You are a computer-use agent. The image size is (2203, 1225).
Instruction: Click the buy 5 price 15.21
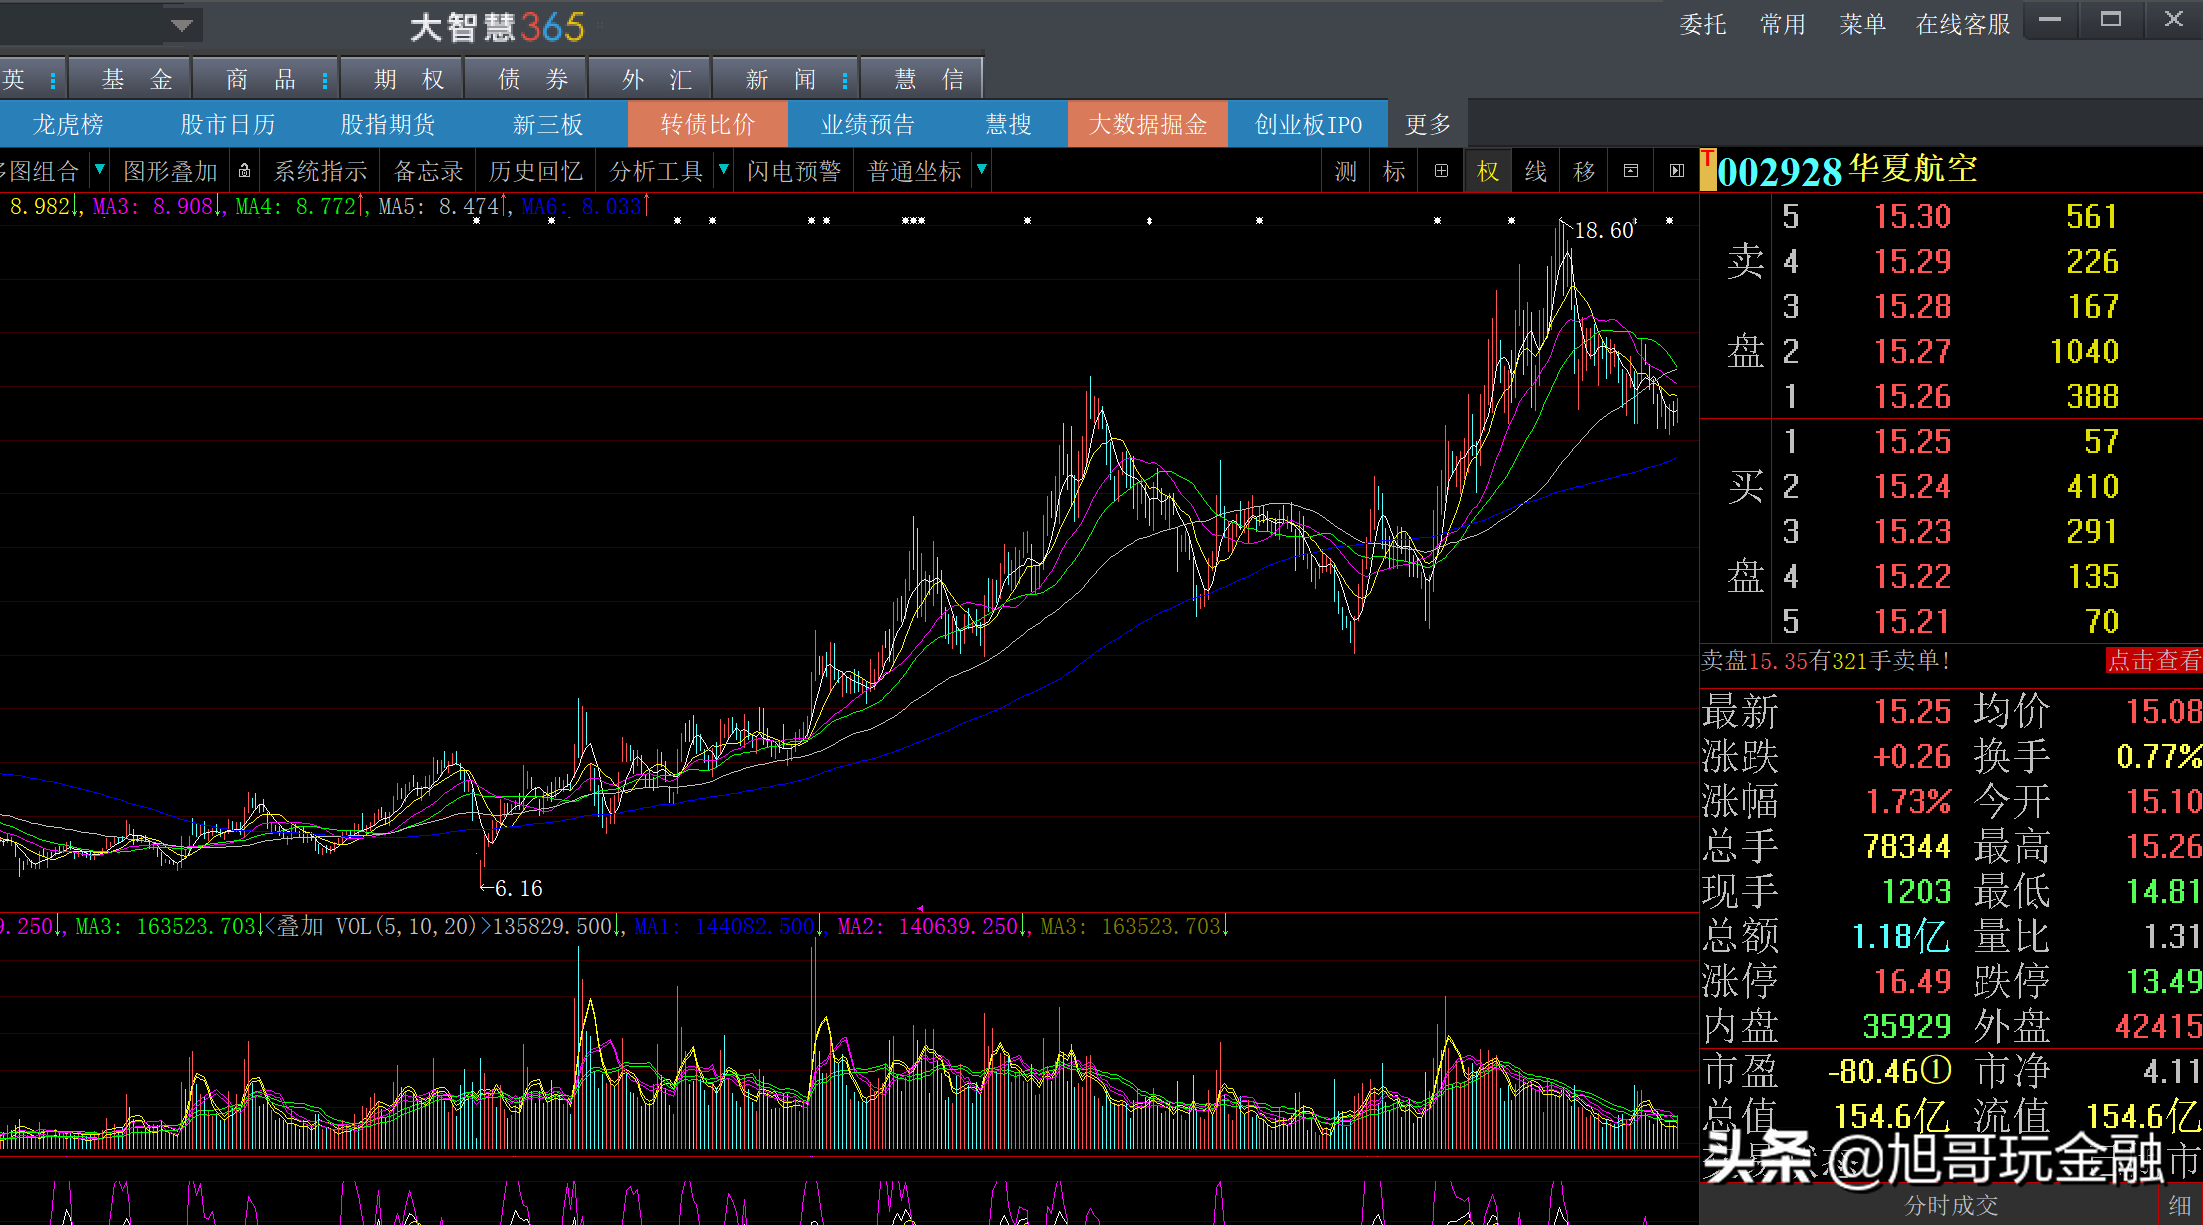(x=1912, y=622)
